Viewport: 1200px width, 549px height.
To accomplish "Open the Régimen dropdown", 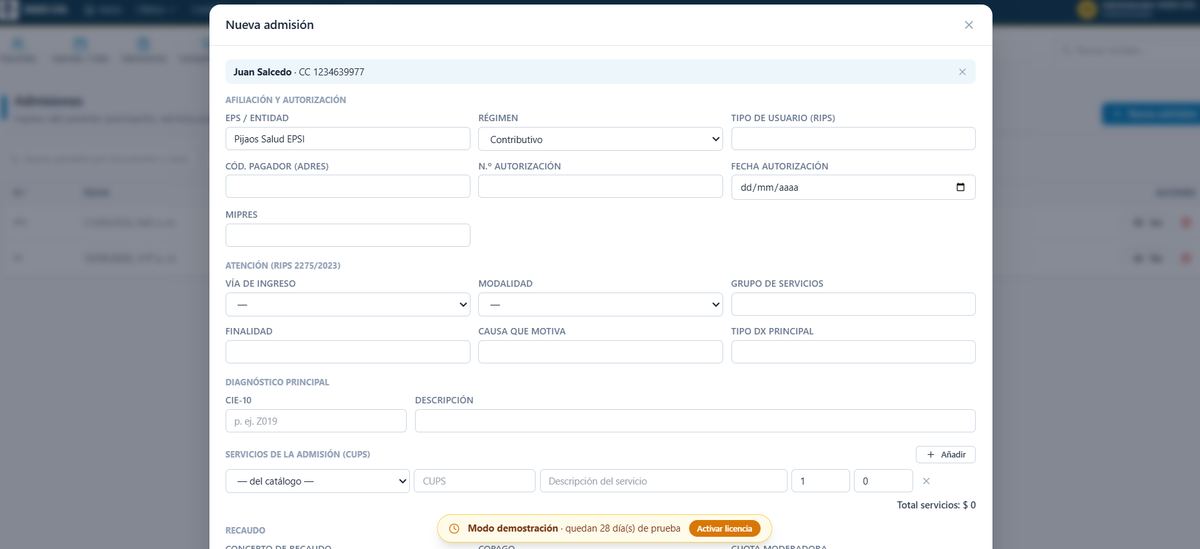I will tap(600, 139).
